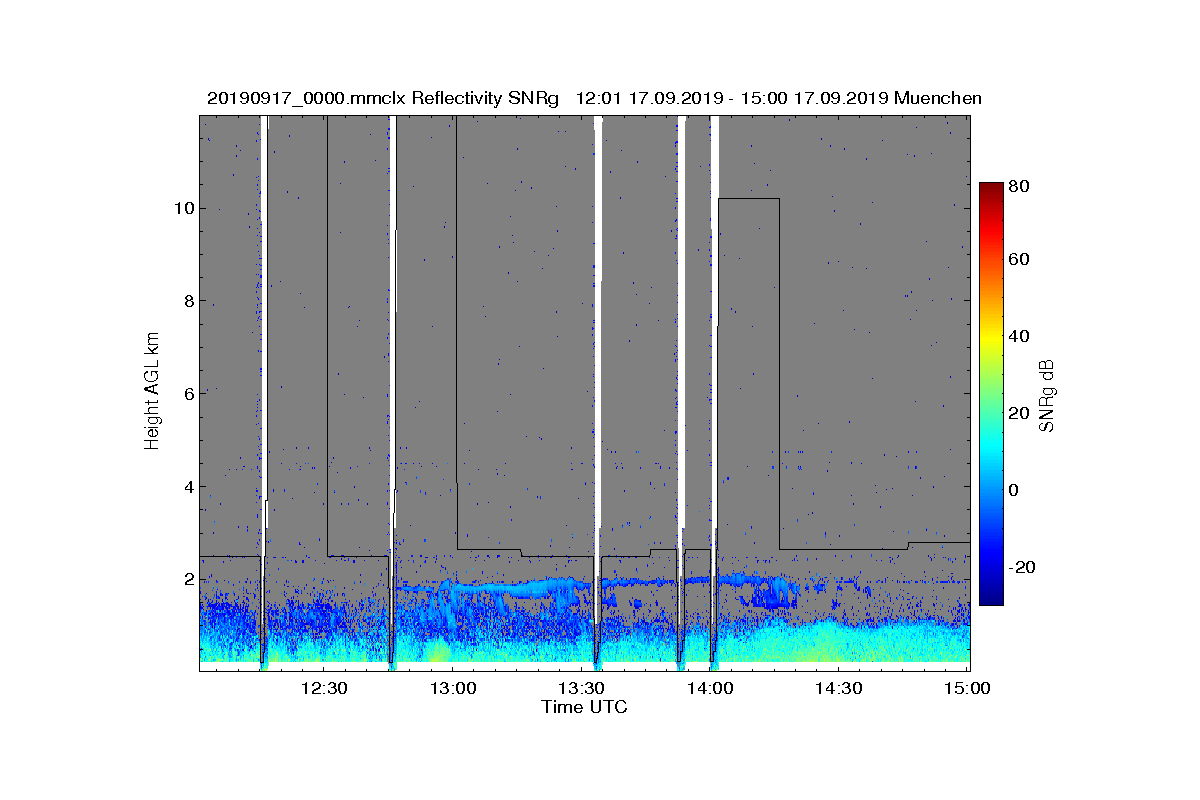
Task: Click the height tick label 2
Action: click(x=187, y=579)
